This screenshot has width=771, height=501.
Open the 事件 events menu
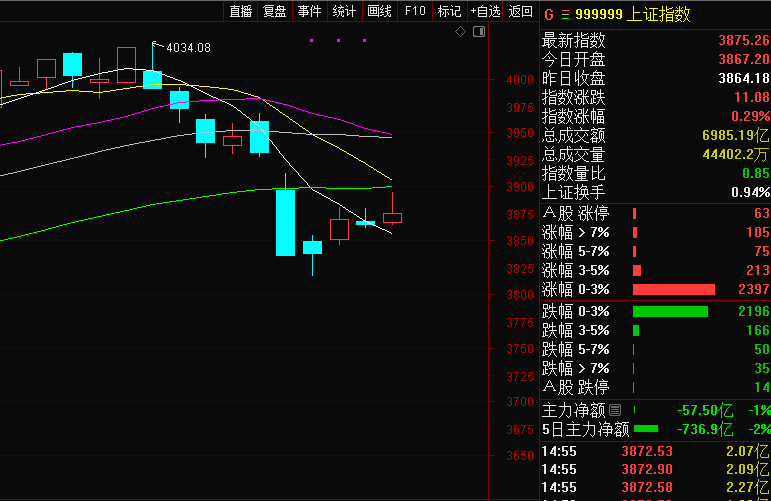(310, 11)
